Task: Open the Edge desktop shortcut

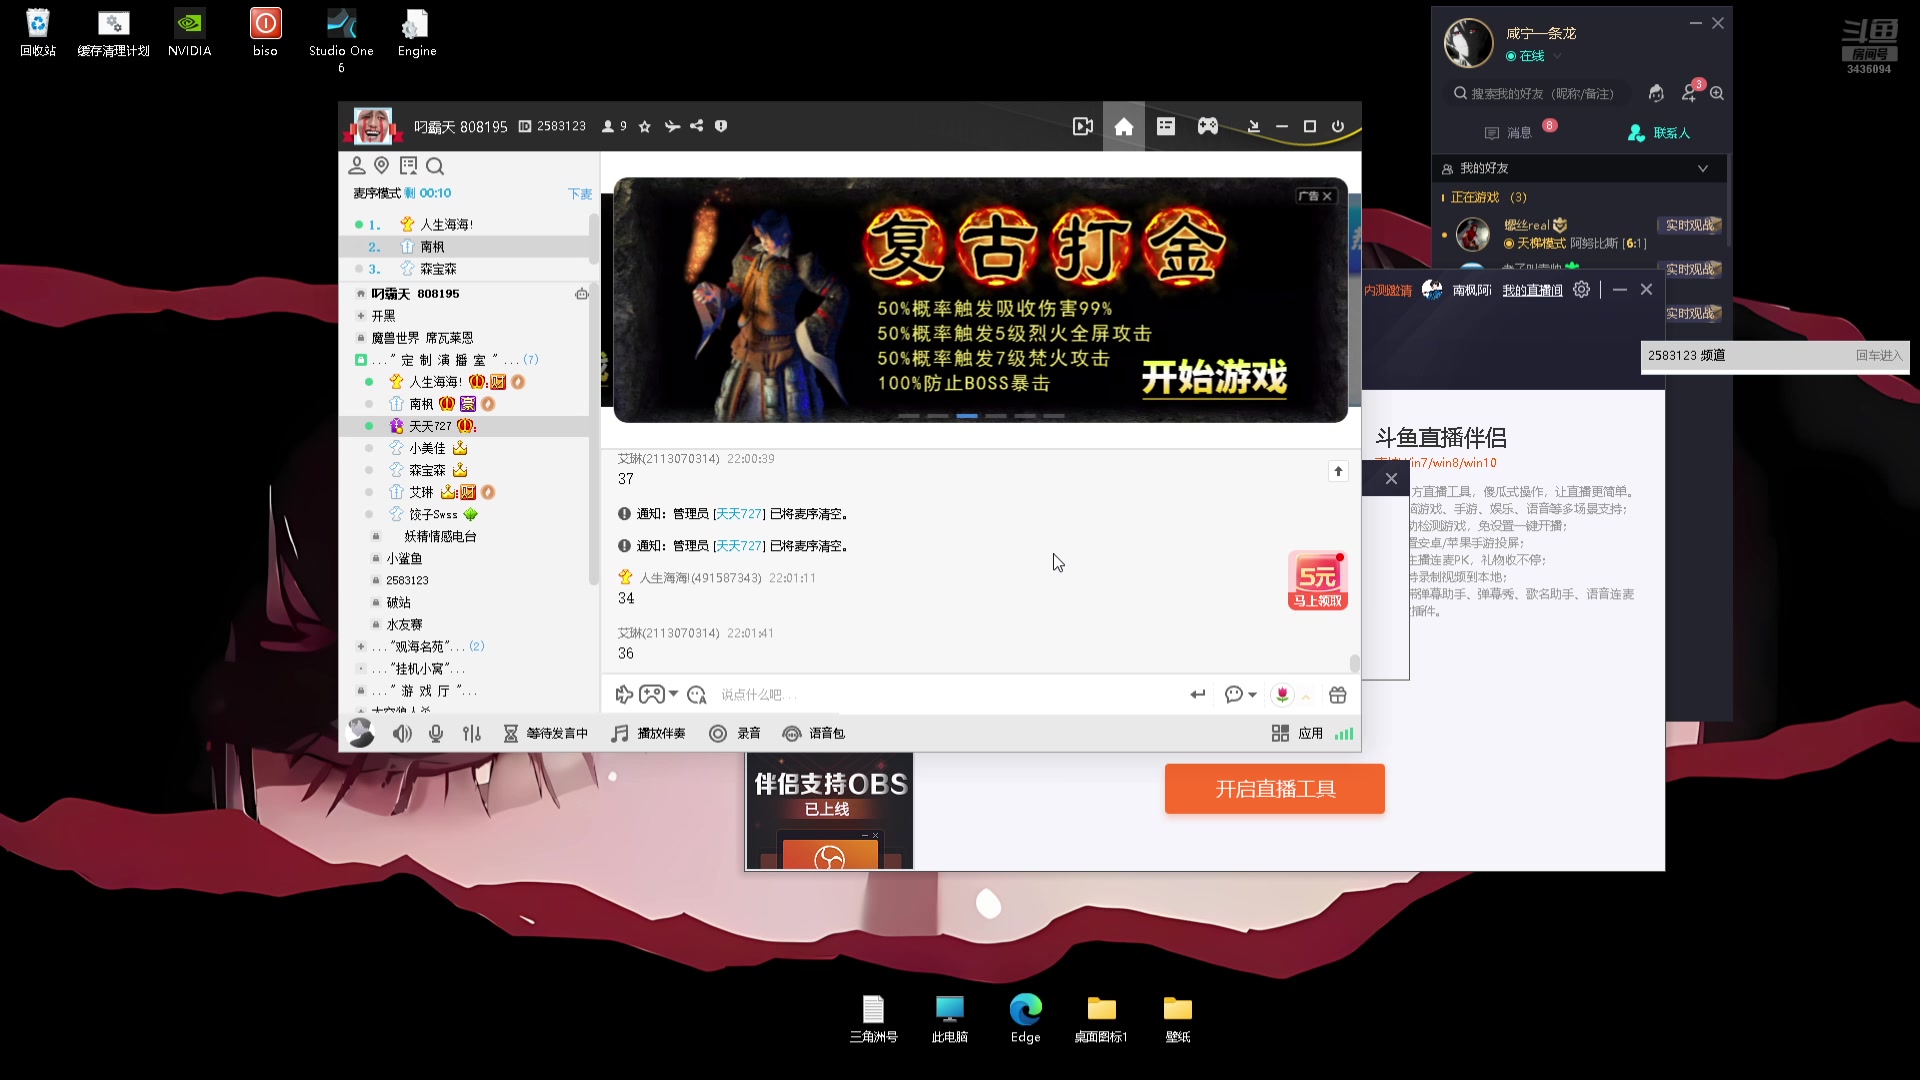Action: click(x=1025, y=1018)
